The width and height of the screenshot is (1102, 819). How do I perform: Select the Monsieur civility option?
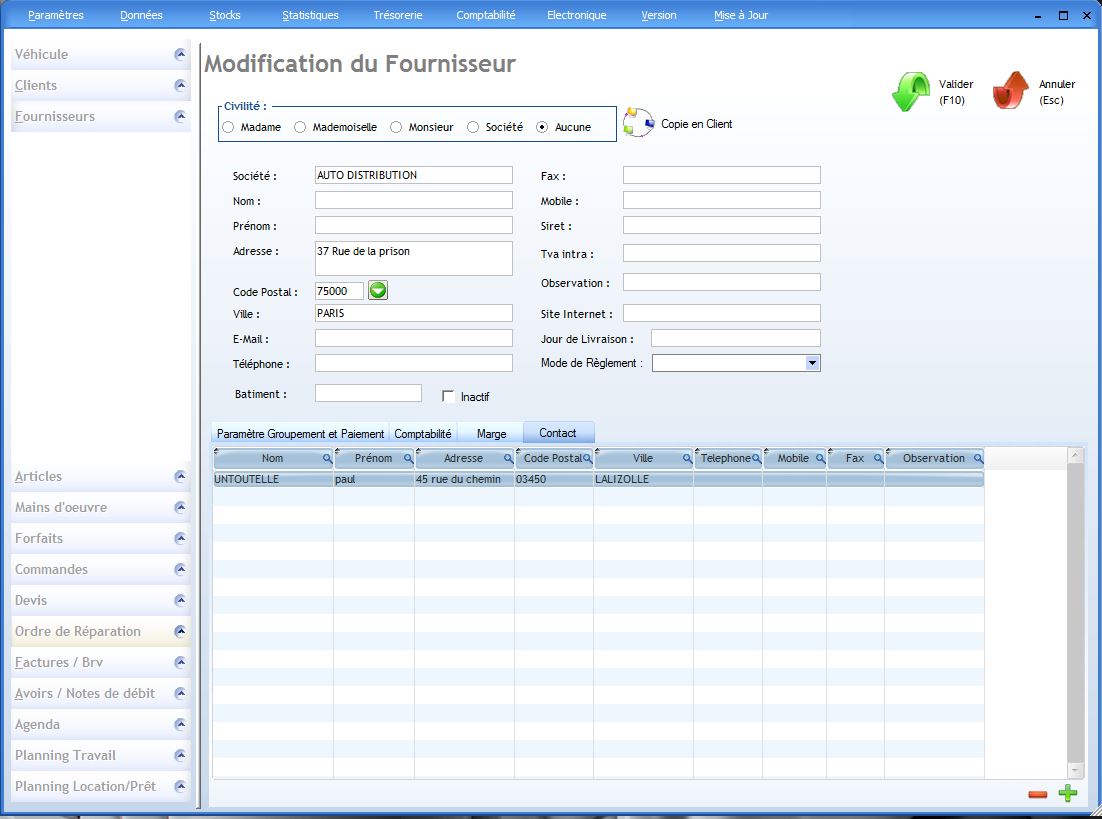396,127
